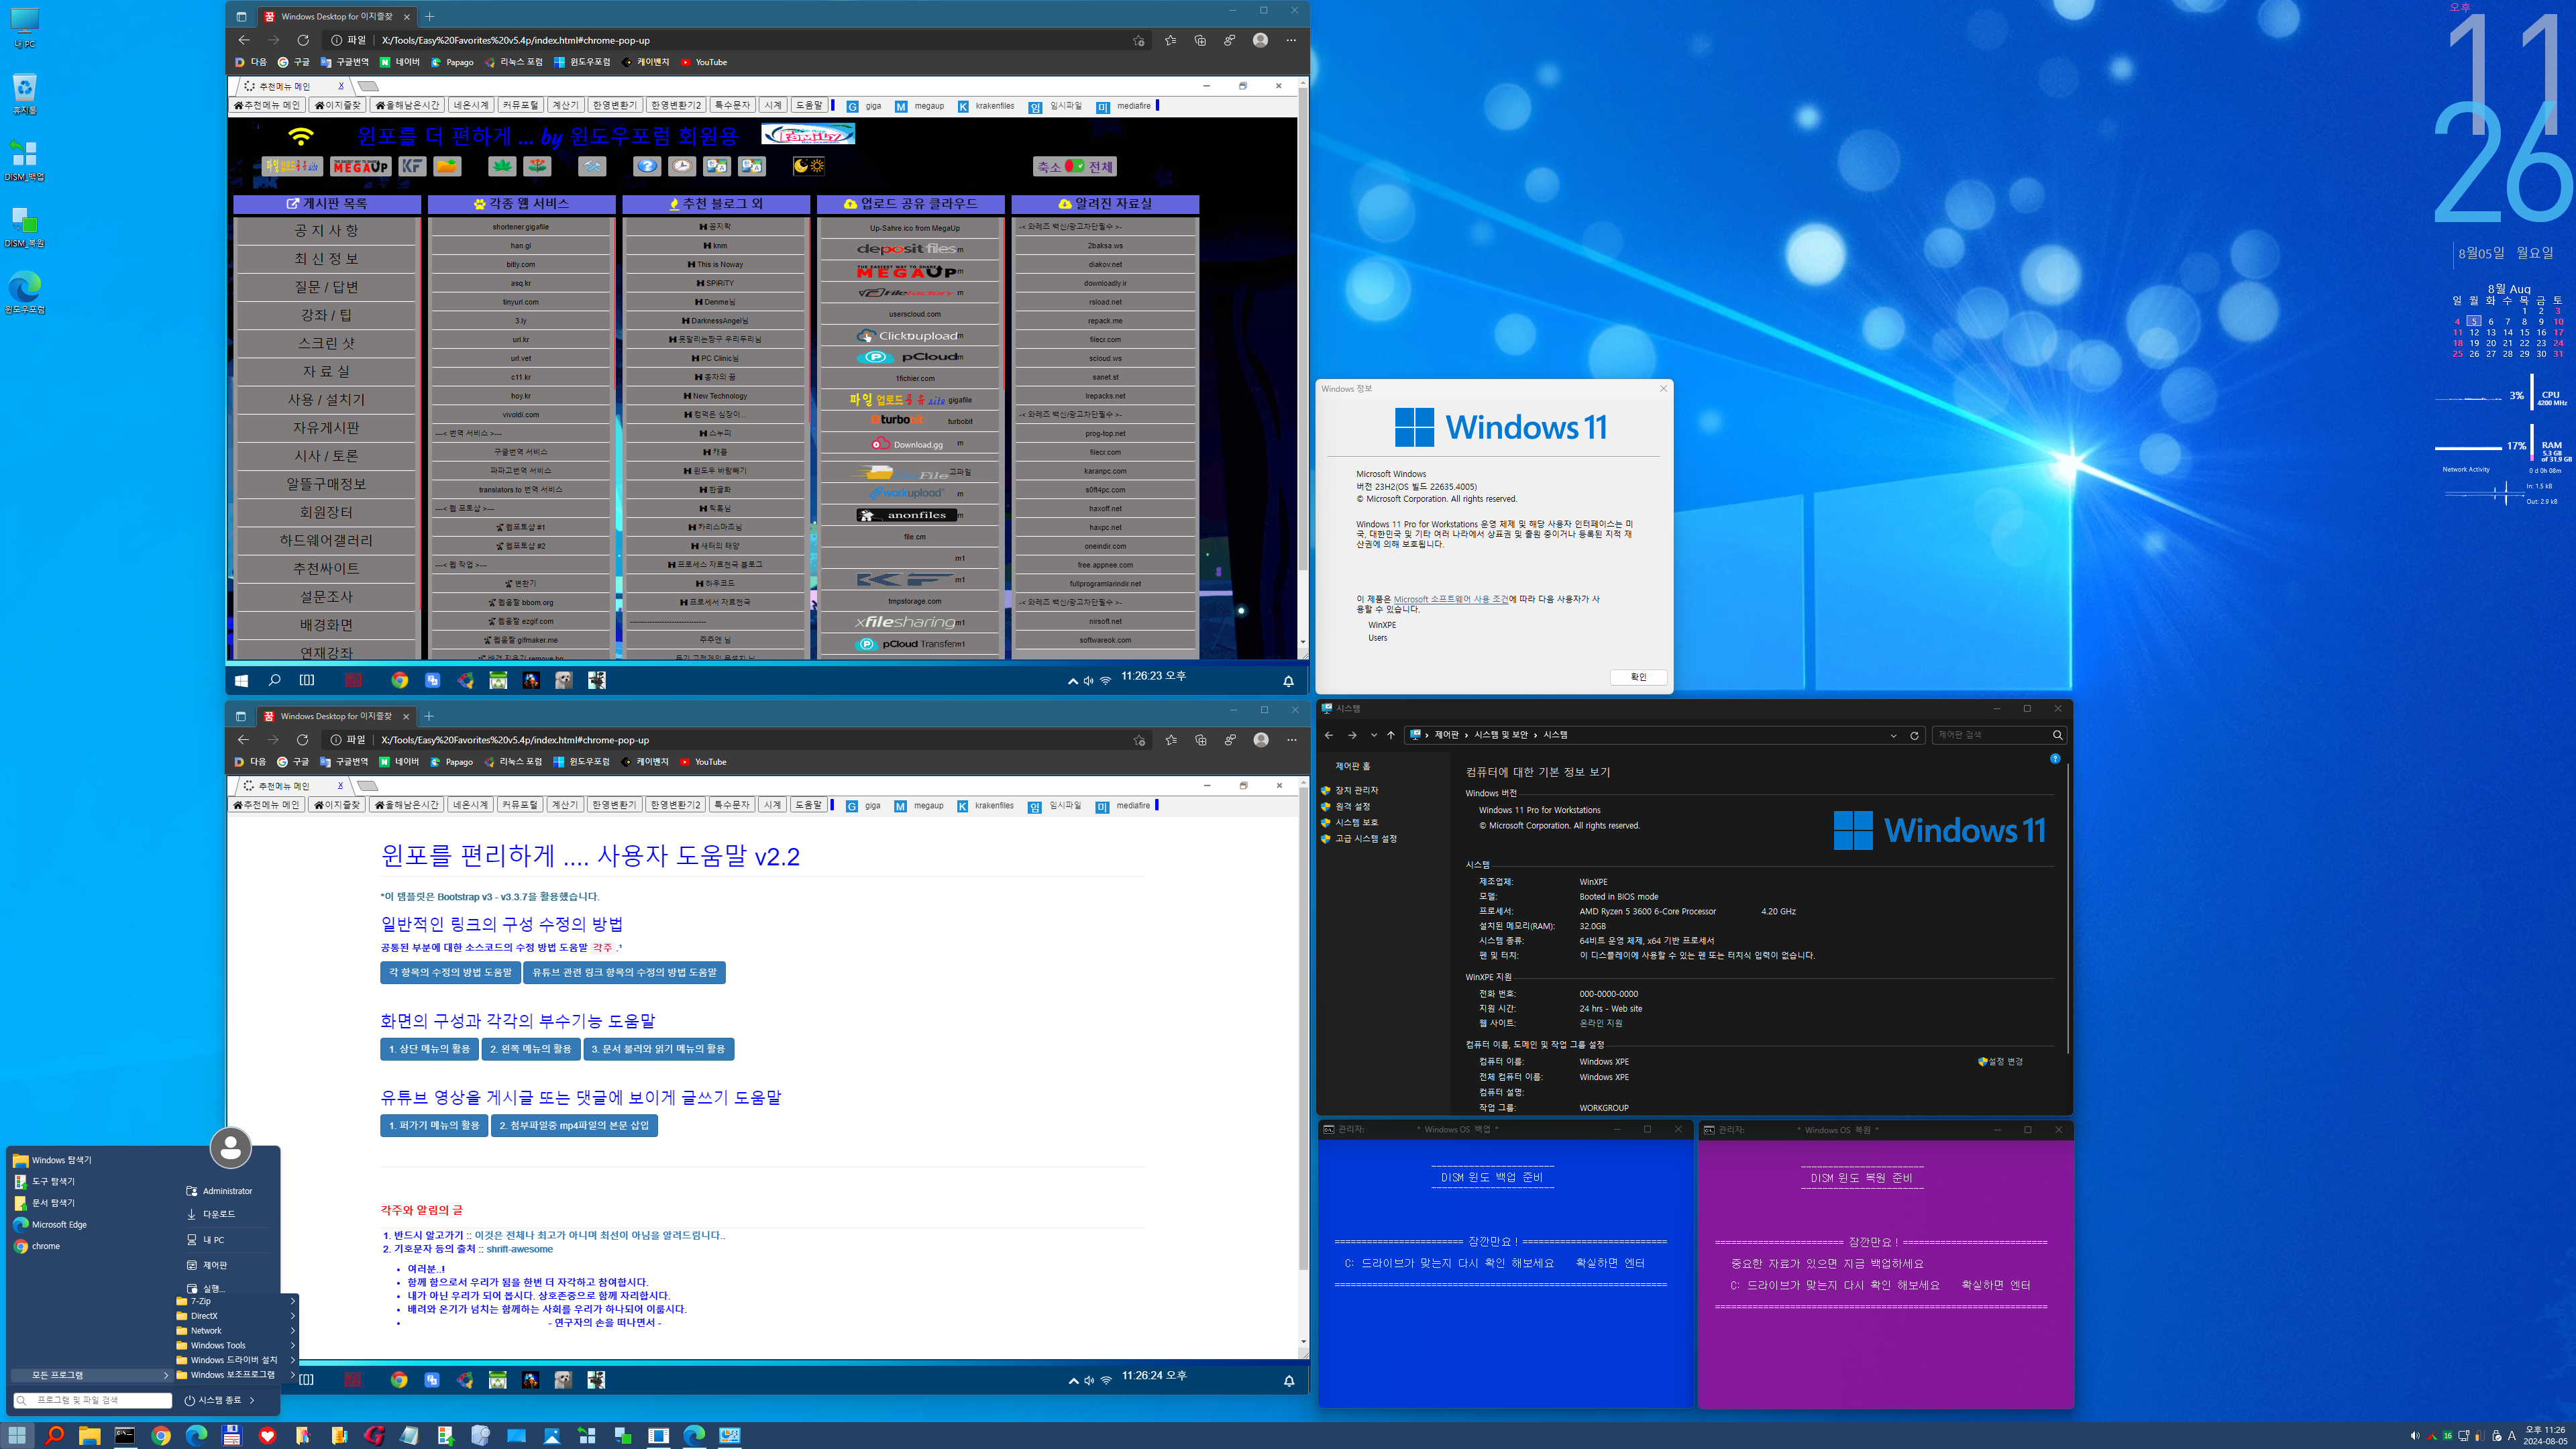This screenshot has width=2576, height=1449.
Task: Click 온라인 지원 link in 시스템 window
Action: [1601, 1023]
